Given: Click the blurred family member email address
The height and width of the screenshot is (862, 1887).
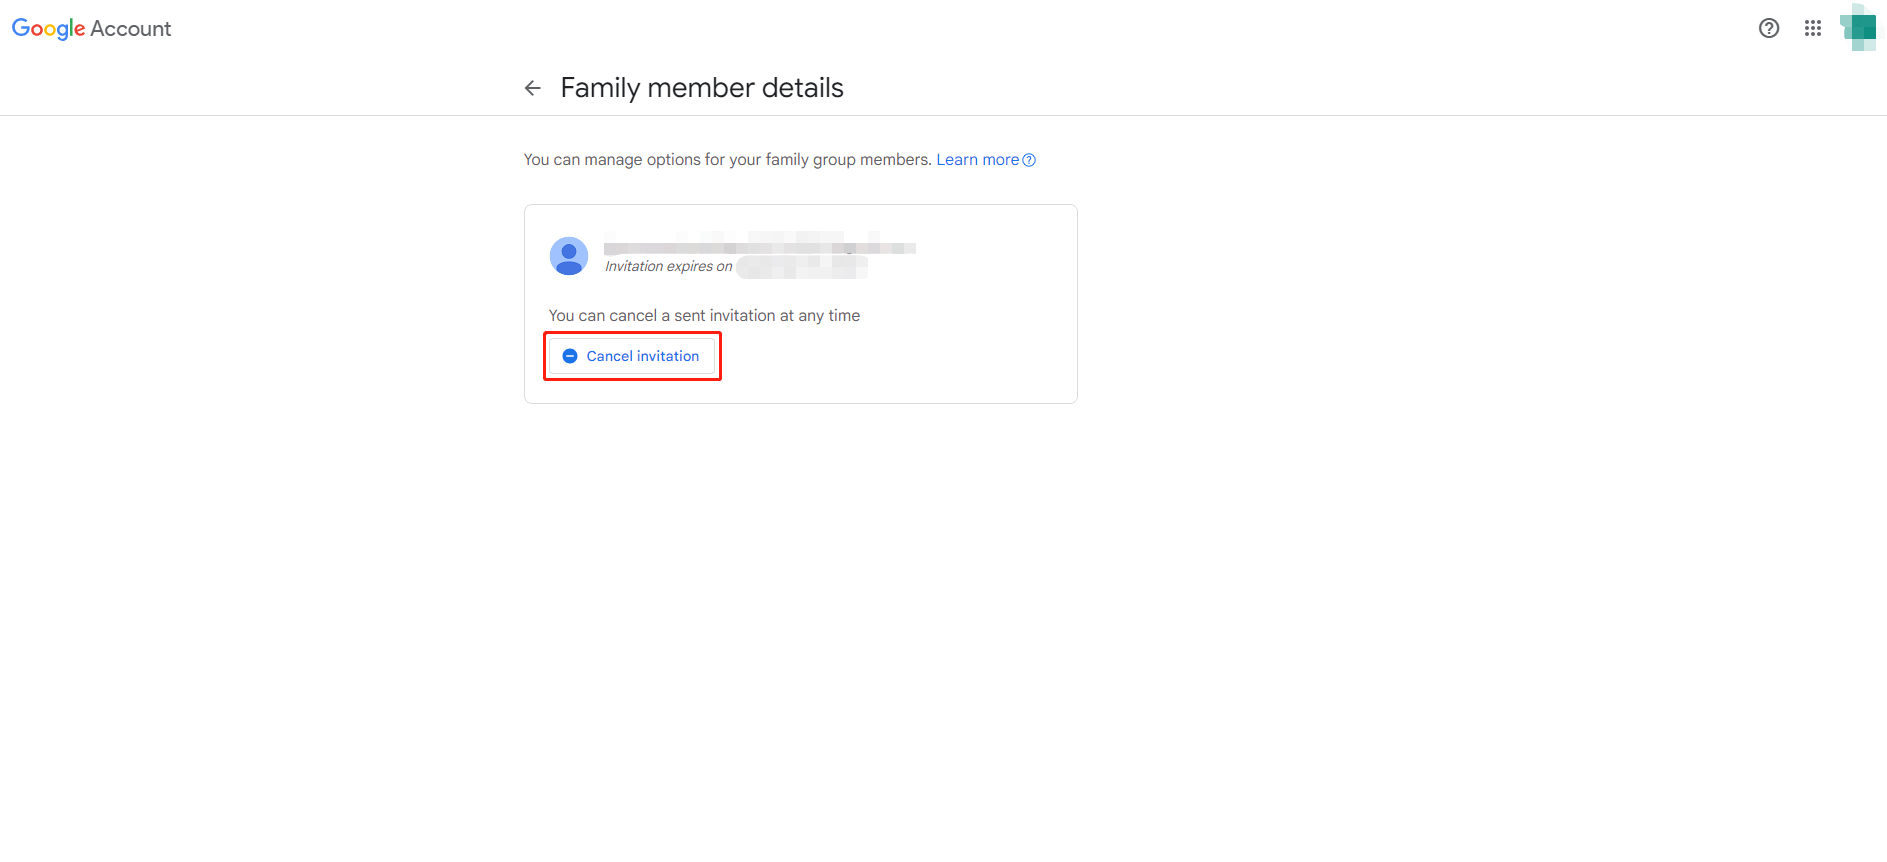Looking at the screenshot, I should point(759,246).
